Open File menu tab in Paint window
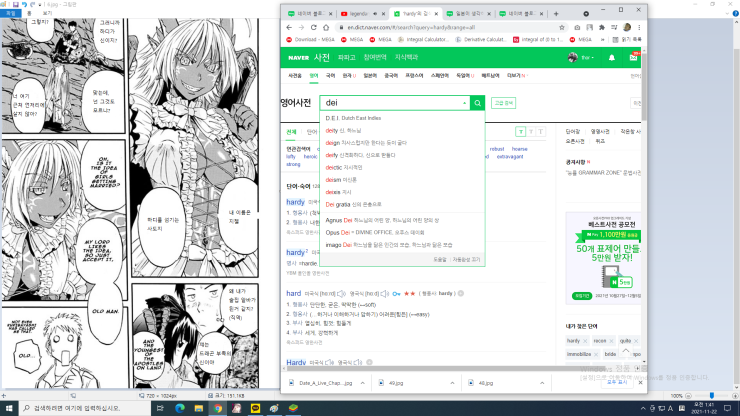Image resolution: width=740 pixels, height=416 pixels. [10, 13]
